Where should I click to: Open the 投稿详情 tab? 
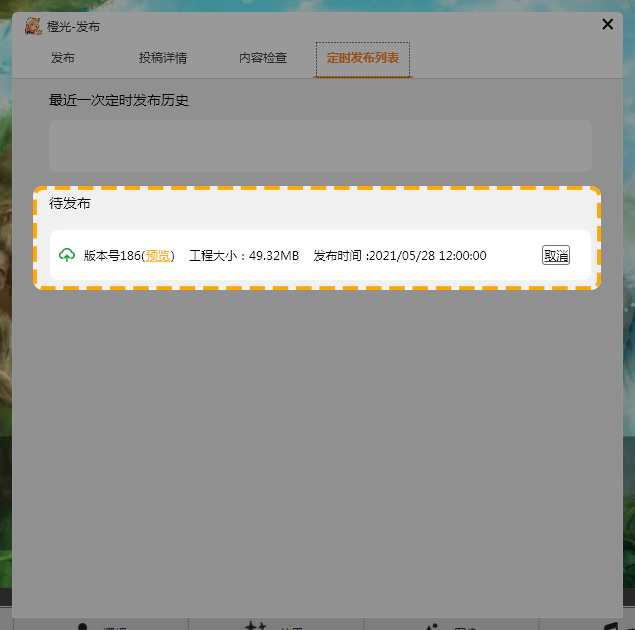(x=163, y=58)
